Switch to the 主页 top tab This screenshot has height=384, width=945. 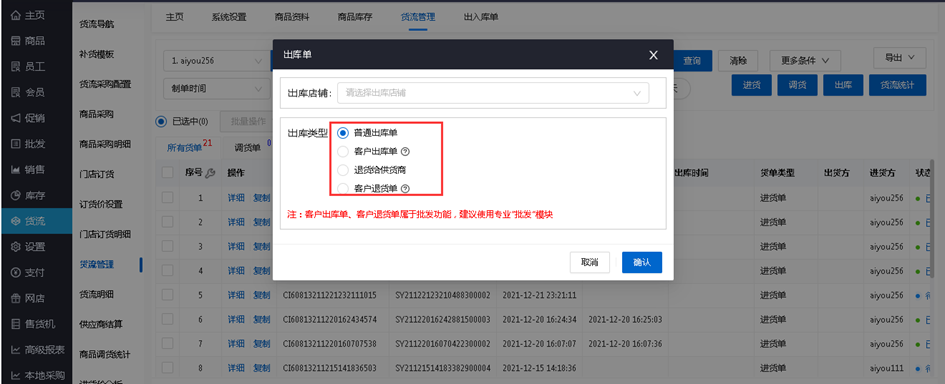[175, 17]
